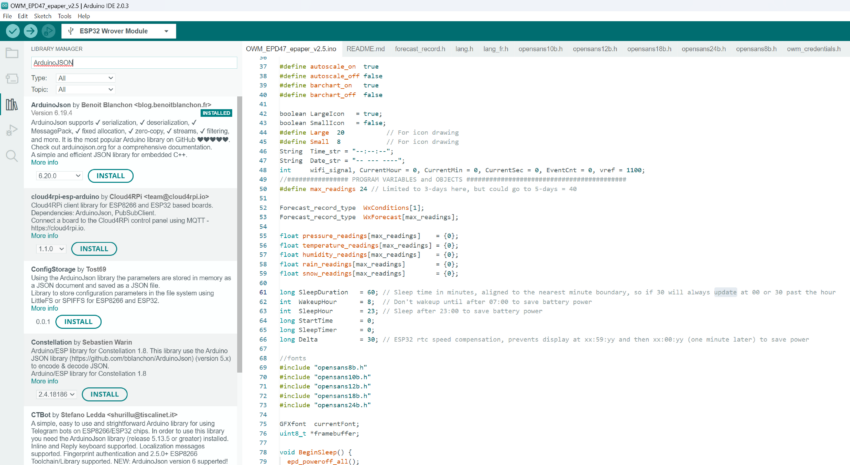Viewport: 850px width, 465px height.
Task: Open More info link for ArduinoJson
Action: coord(44,162)
